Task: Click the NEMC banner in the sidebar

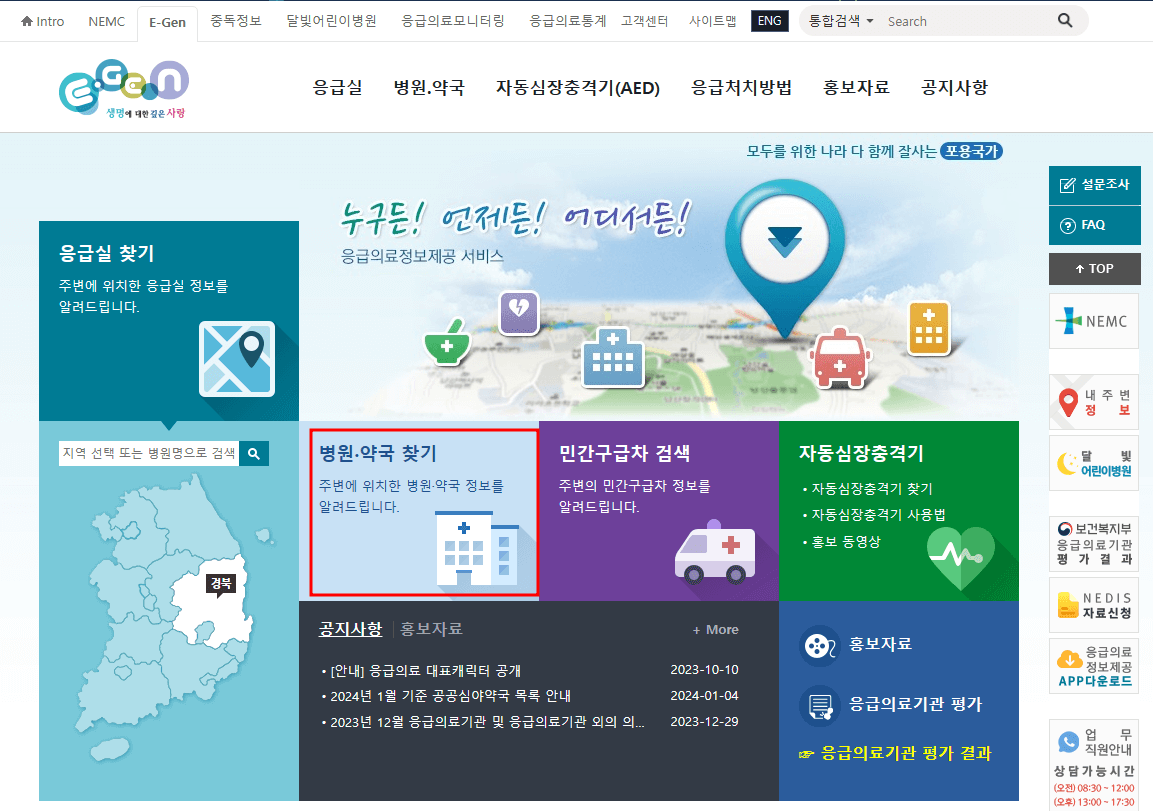Action: tap(1093, 321)
